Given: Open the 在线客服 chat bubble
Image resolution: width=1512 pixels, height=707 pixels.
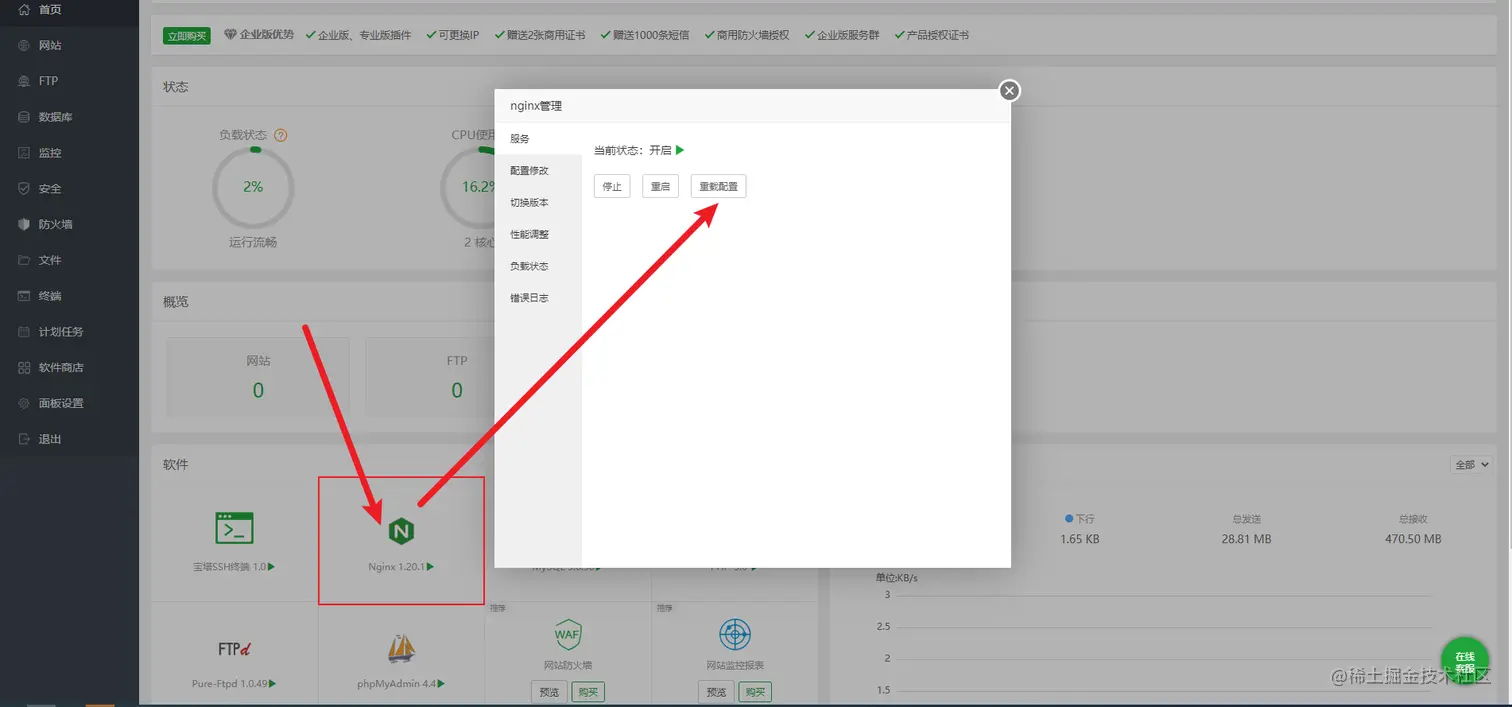Looking at the screenshot, I should (1465, 662).
